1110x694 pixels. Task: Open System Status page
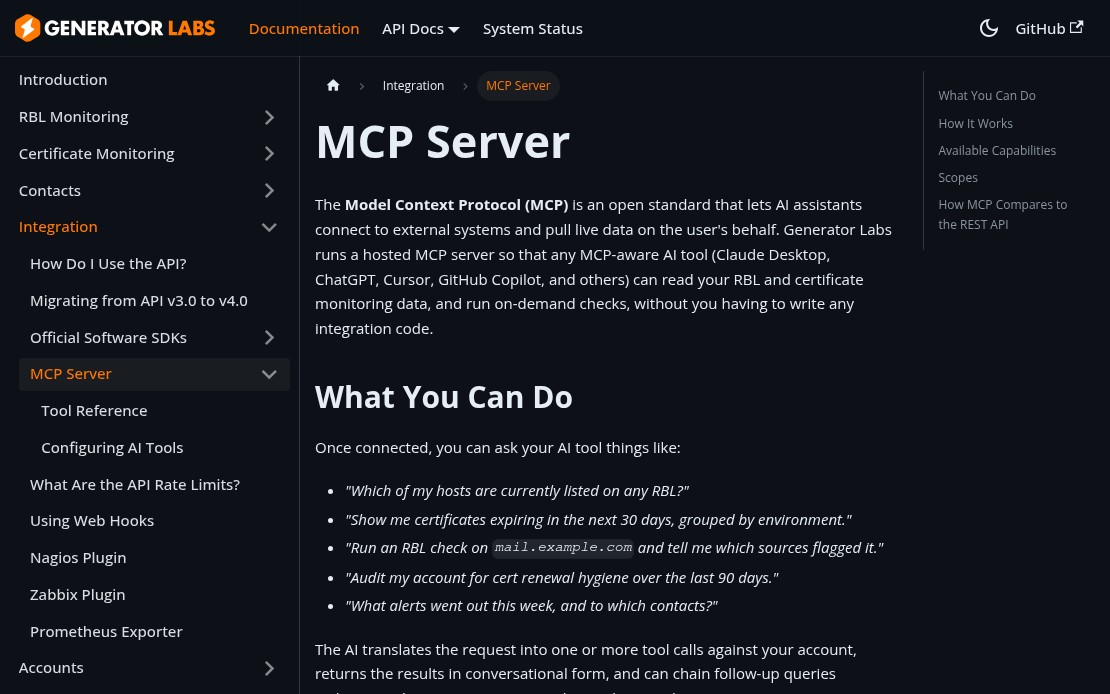[x=532, y=29]
